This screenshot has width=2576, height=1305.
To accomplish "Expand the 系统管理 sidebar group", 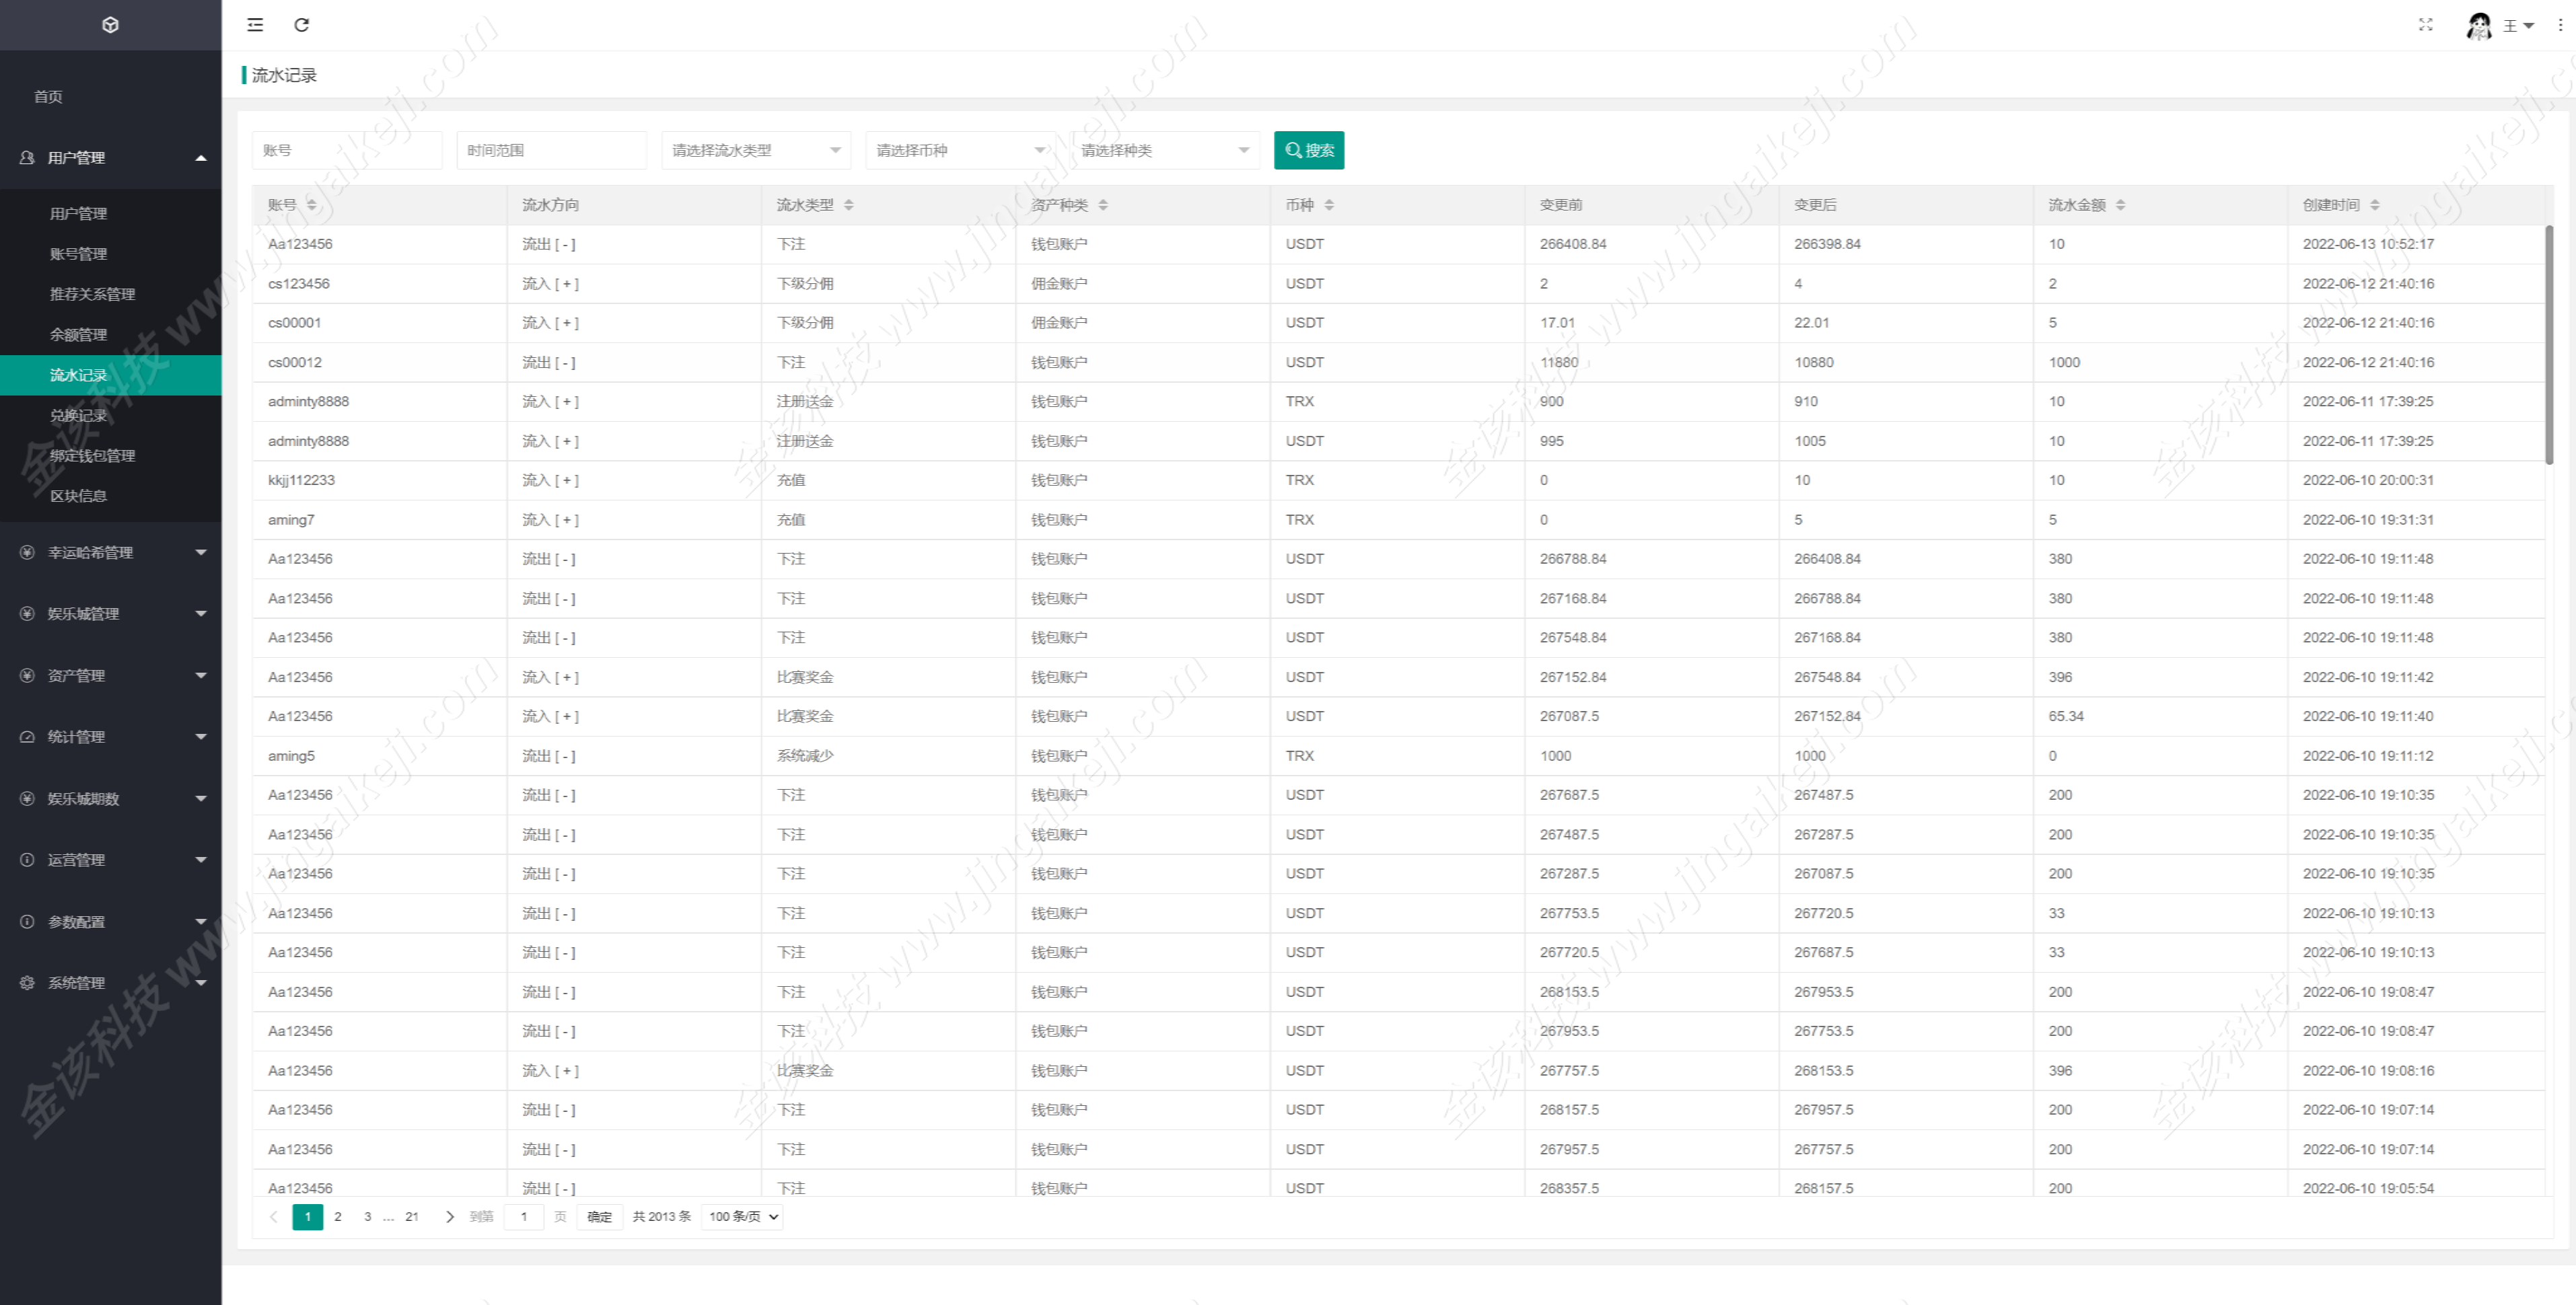I will 201,983.
